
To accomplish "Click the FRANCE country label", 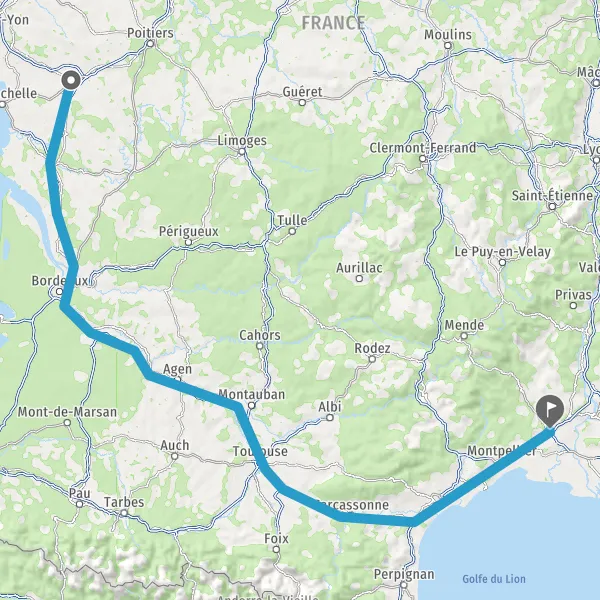I will point(333,23).
